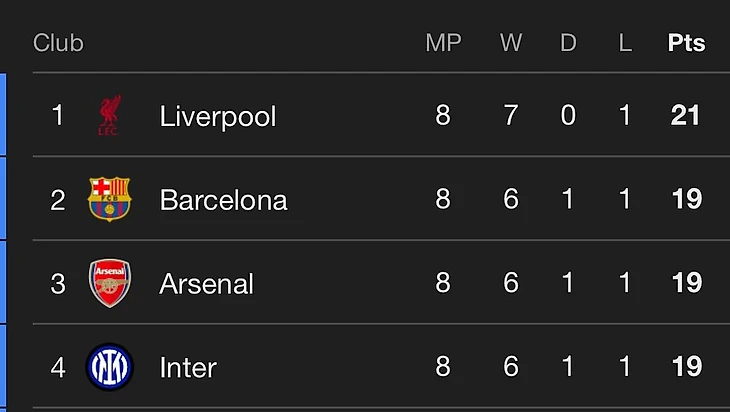Click the Barcelona club crest icon
Viewport: 730px width, 412px height.
click(x=108, y=200)
